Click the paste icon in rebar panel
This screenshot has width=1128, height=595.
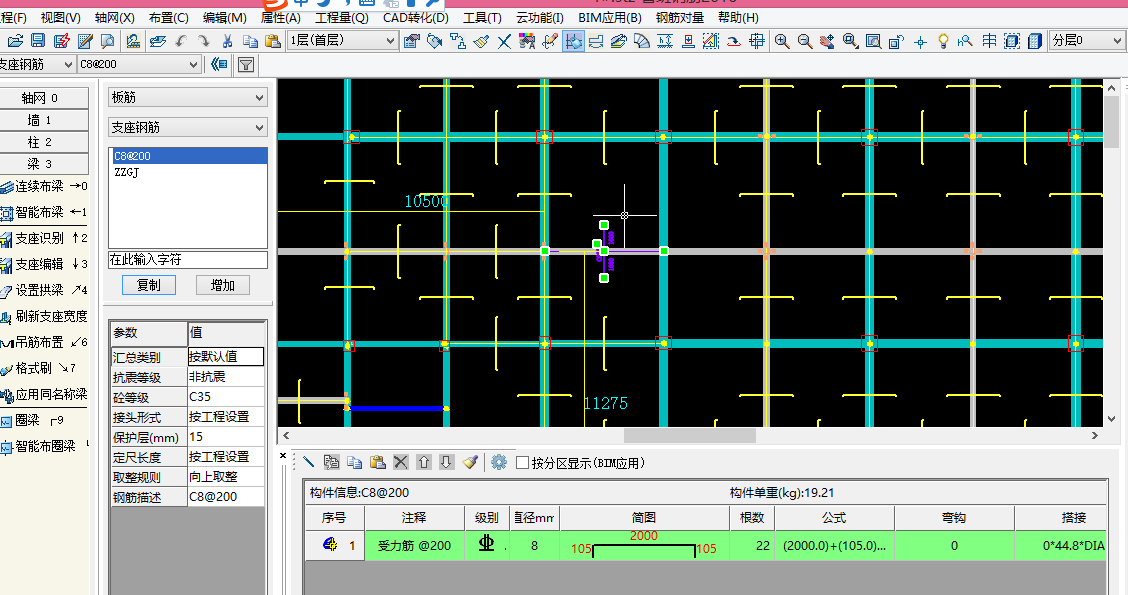click(378, 462)
